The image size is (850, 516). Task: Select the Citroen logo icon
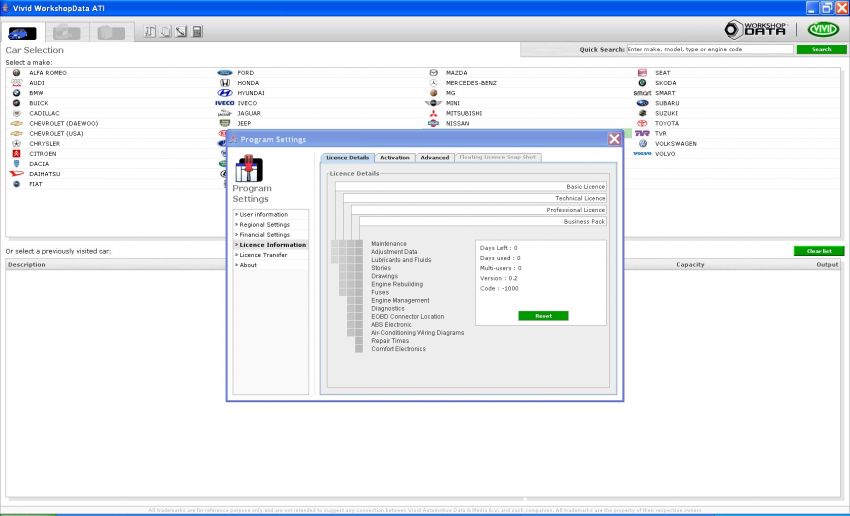pos(16,154)
